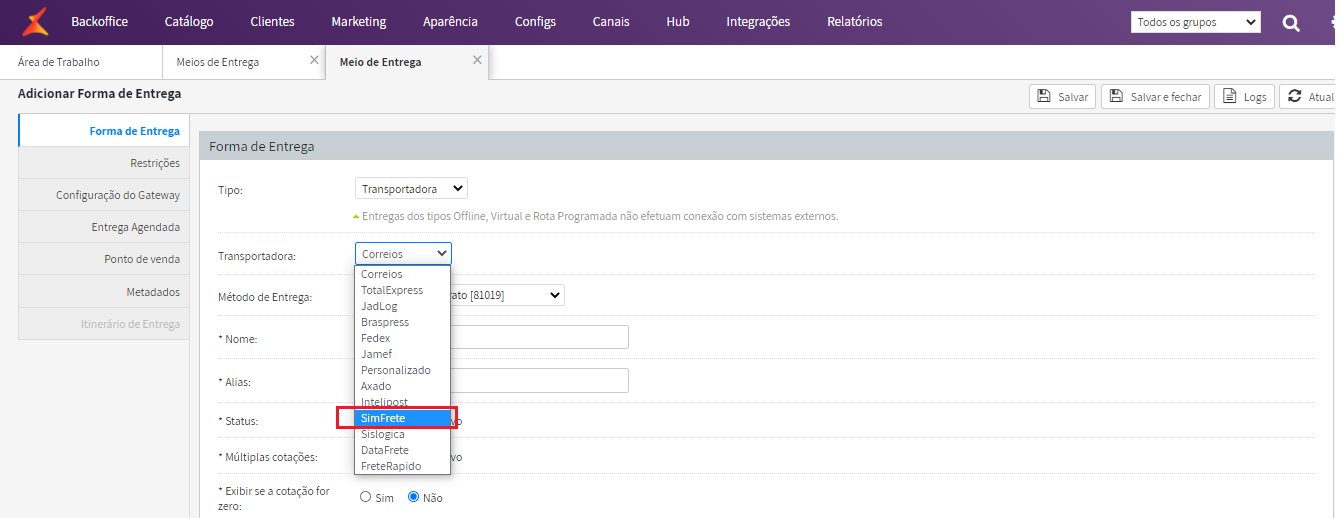Collapse the Transportadora Correios dropdown
1342x518 pixels.
pos(403,253)
